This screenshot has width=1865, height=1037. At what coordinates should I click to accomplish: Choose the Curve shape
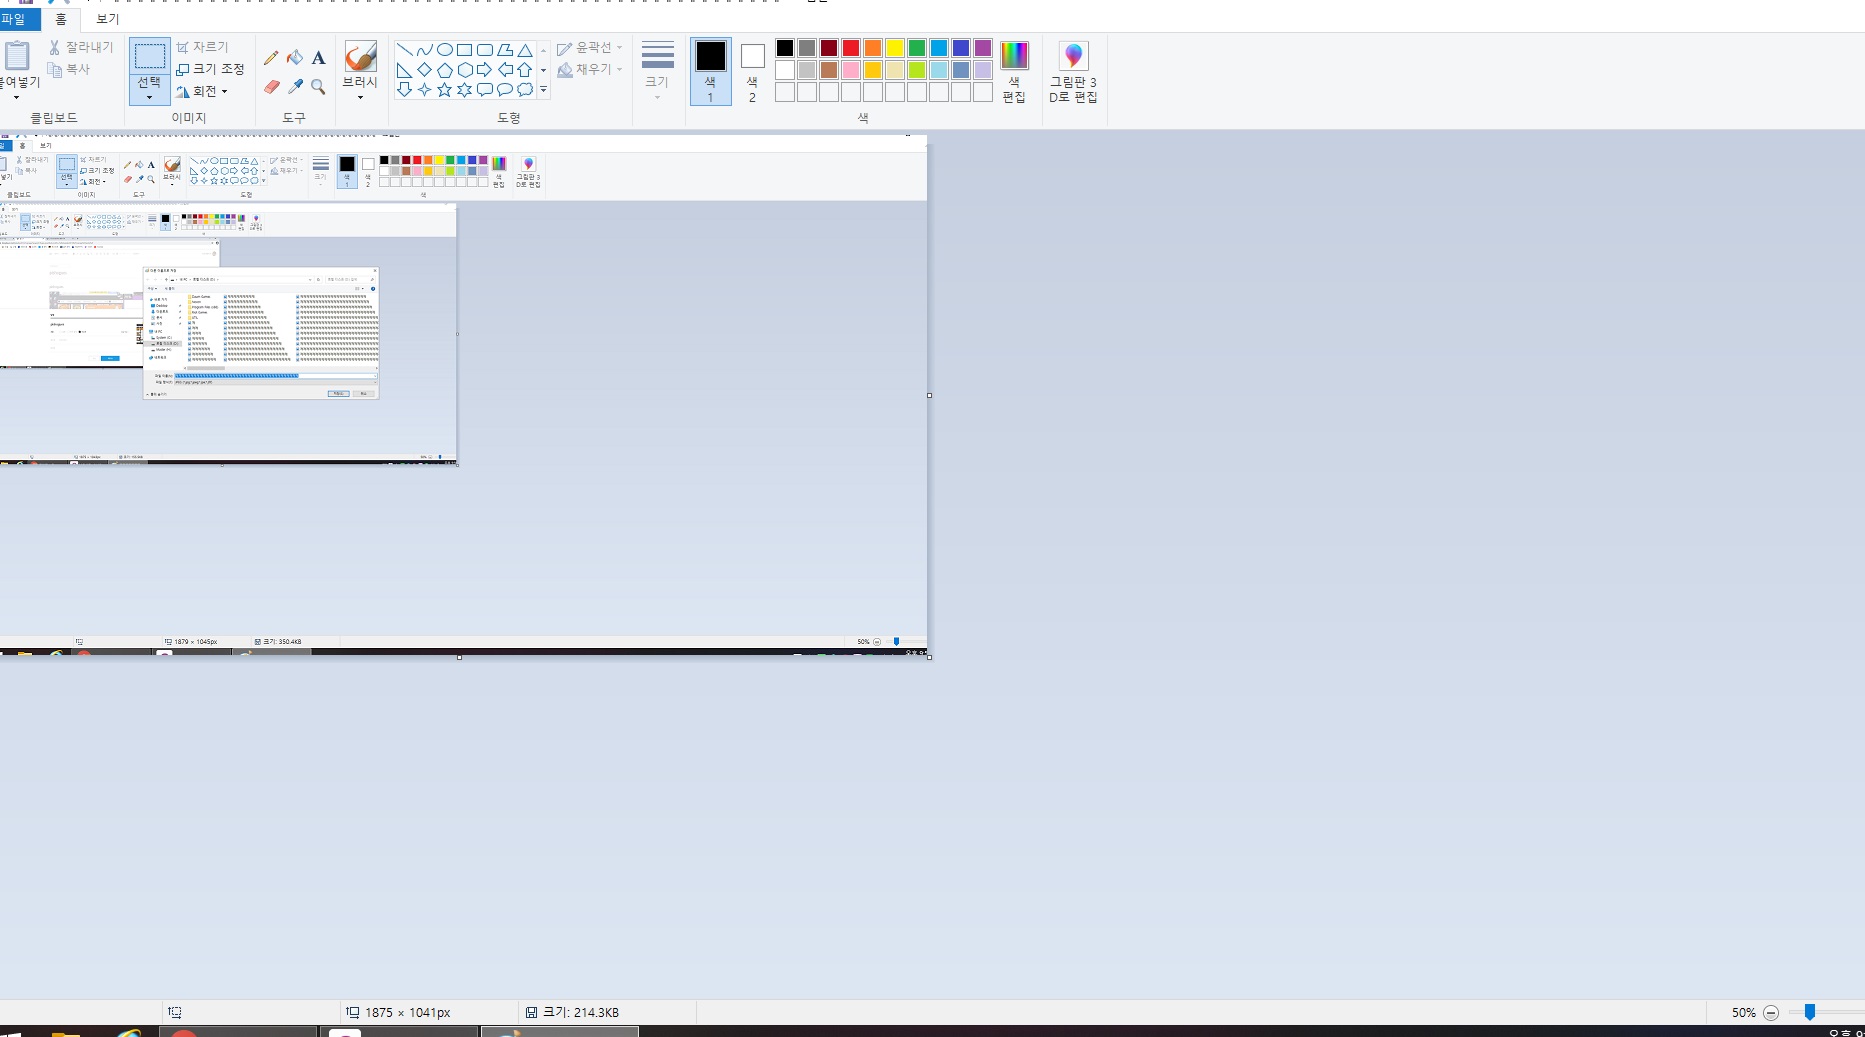[x=424, y=49]
